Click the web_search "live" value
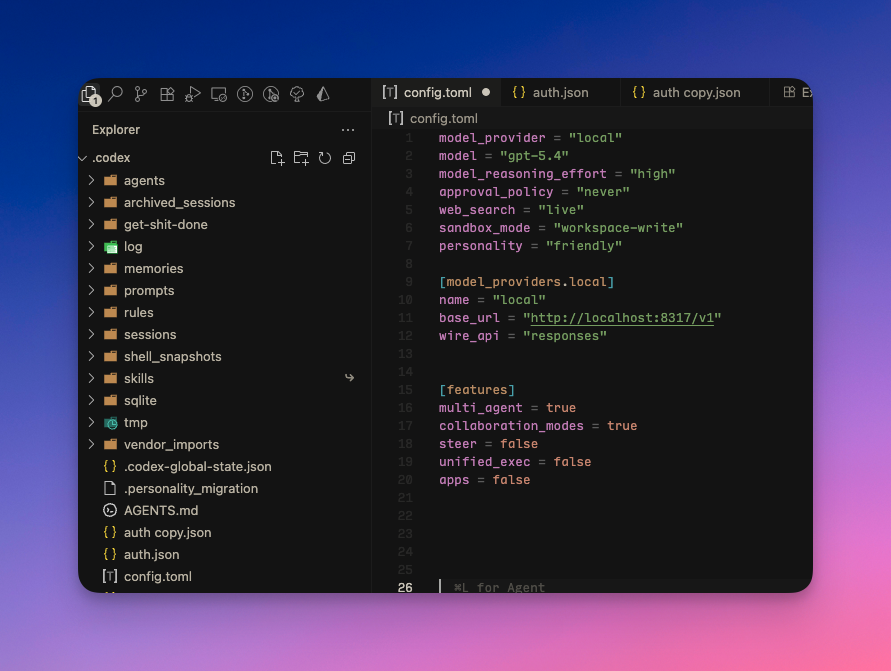This screenshot has width=891, height=671. (x=561, y=210)
